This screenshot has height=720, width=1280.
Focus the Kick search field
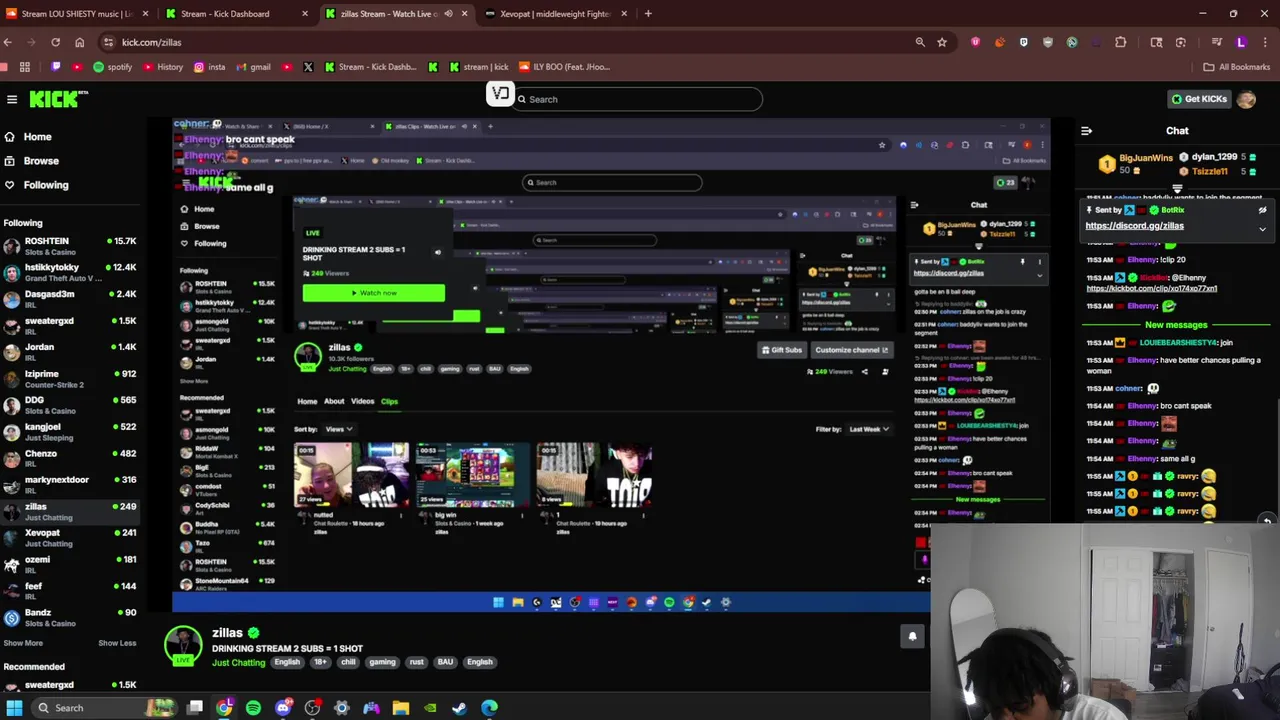(638, 99)
